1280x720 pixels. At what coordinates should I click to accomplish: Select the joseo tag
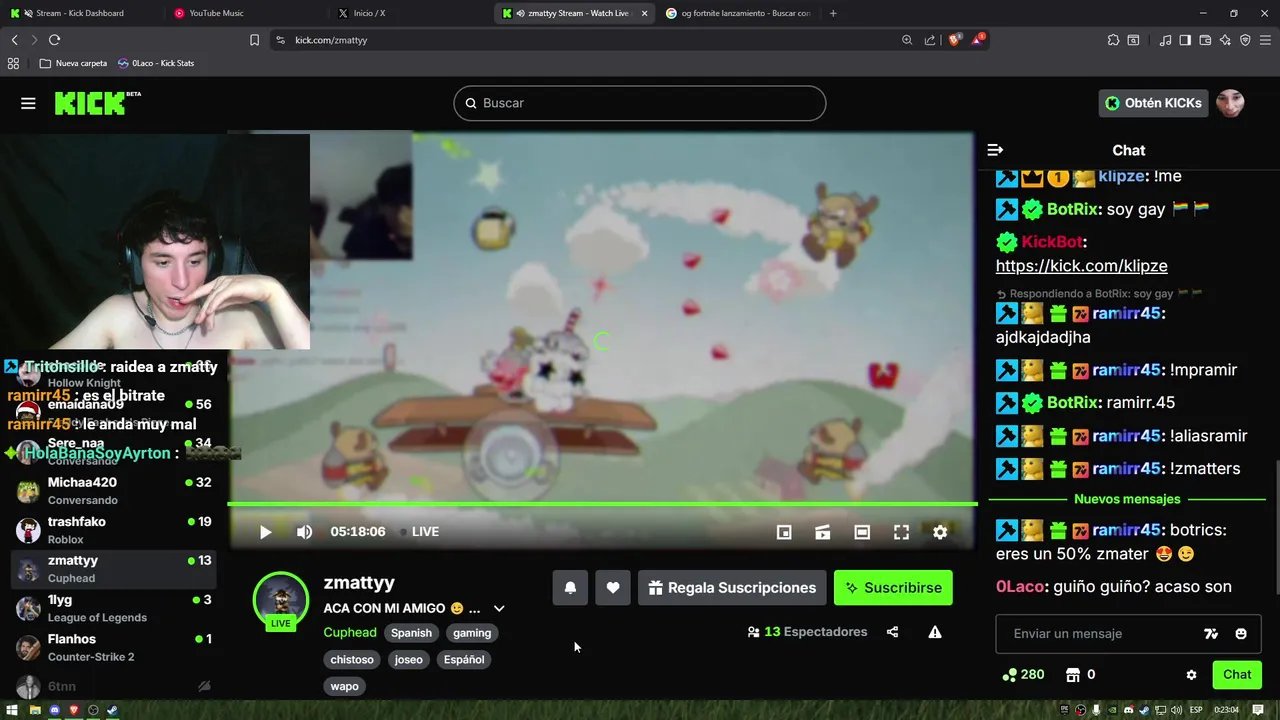point(408,660)
